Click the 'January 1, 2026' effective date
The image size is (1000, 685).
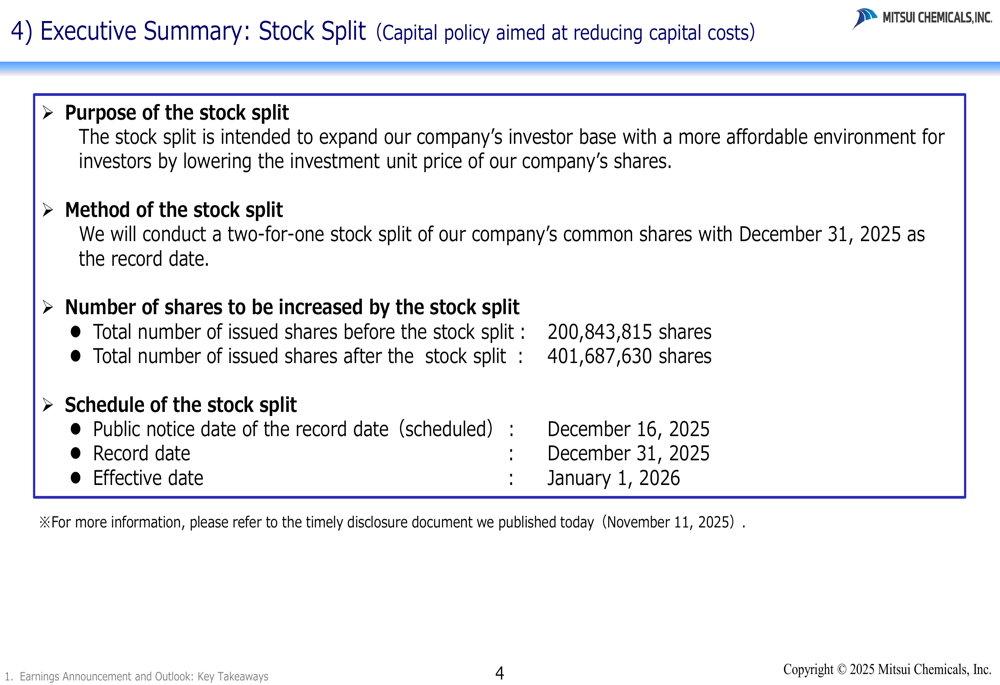click(x=613, y=479)
